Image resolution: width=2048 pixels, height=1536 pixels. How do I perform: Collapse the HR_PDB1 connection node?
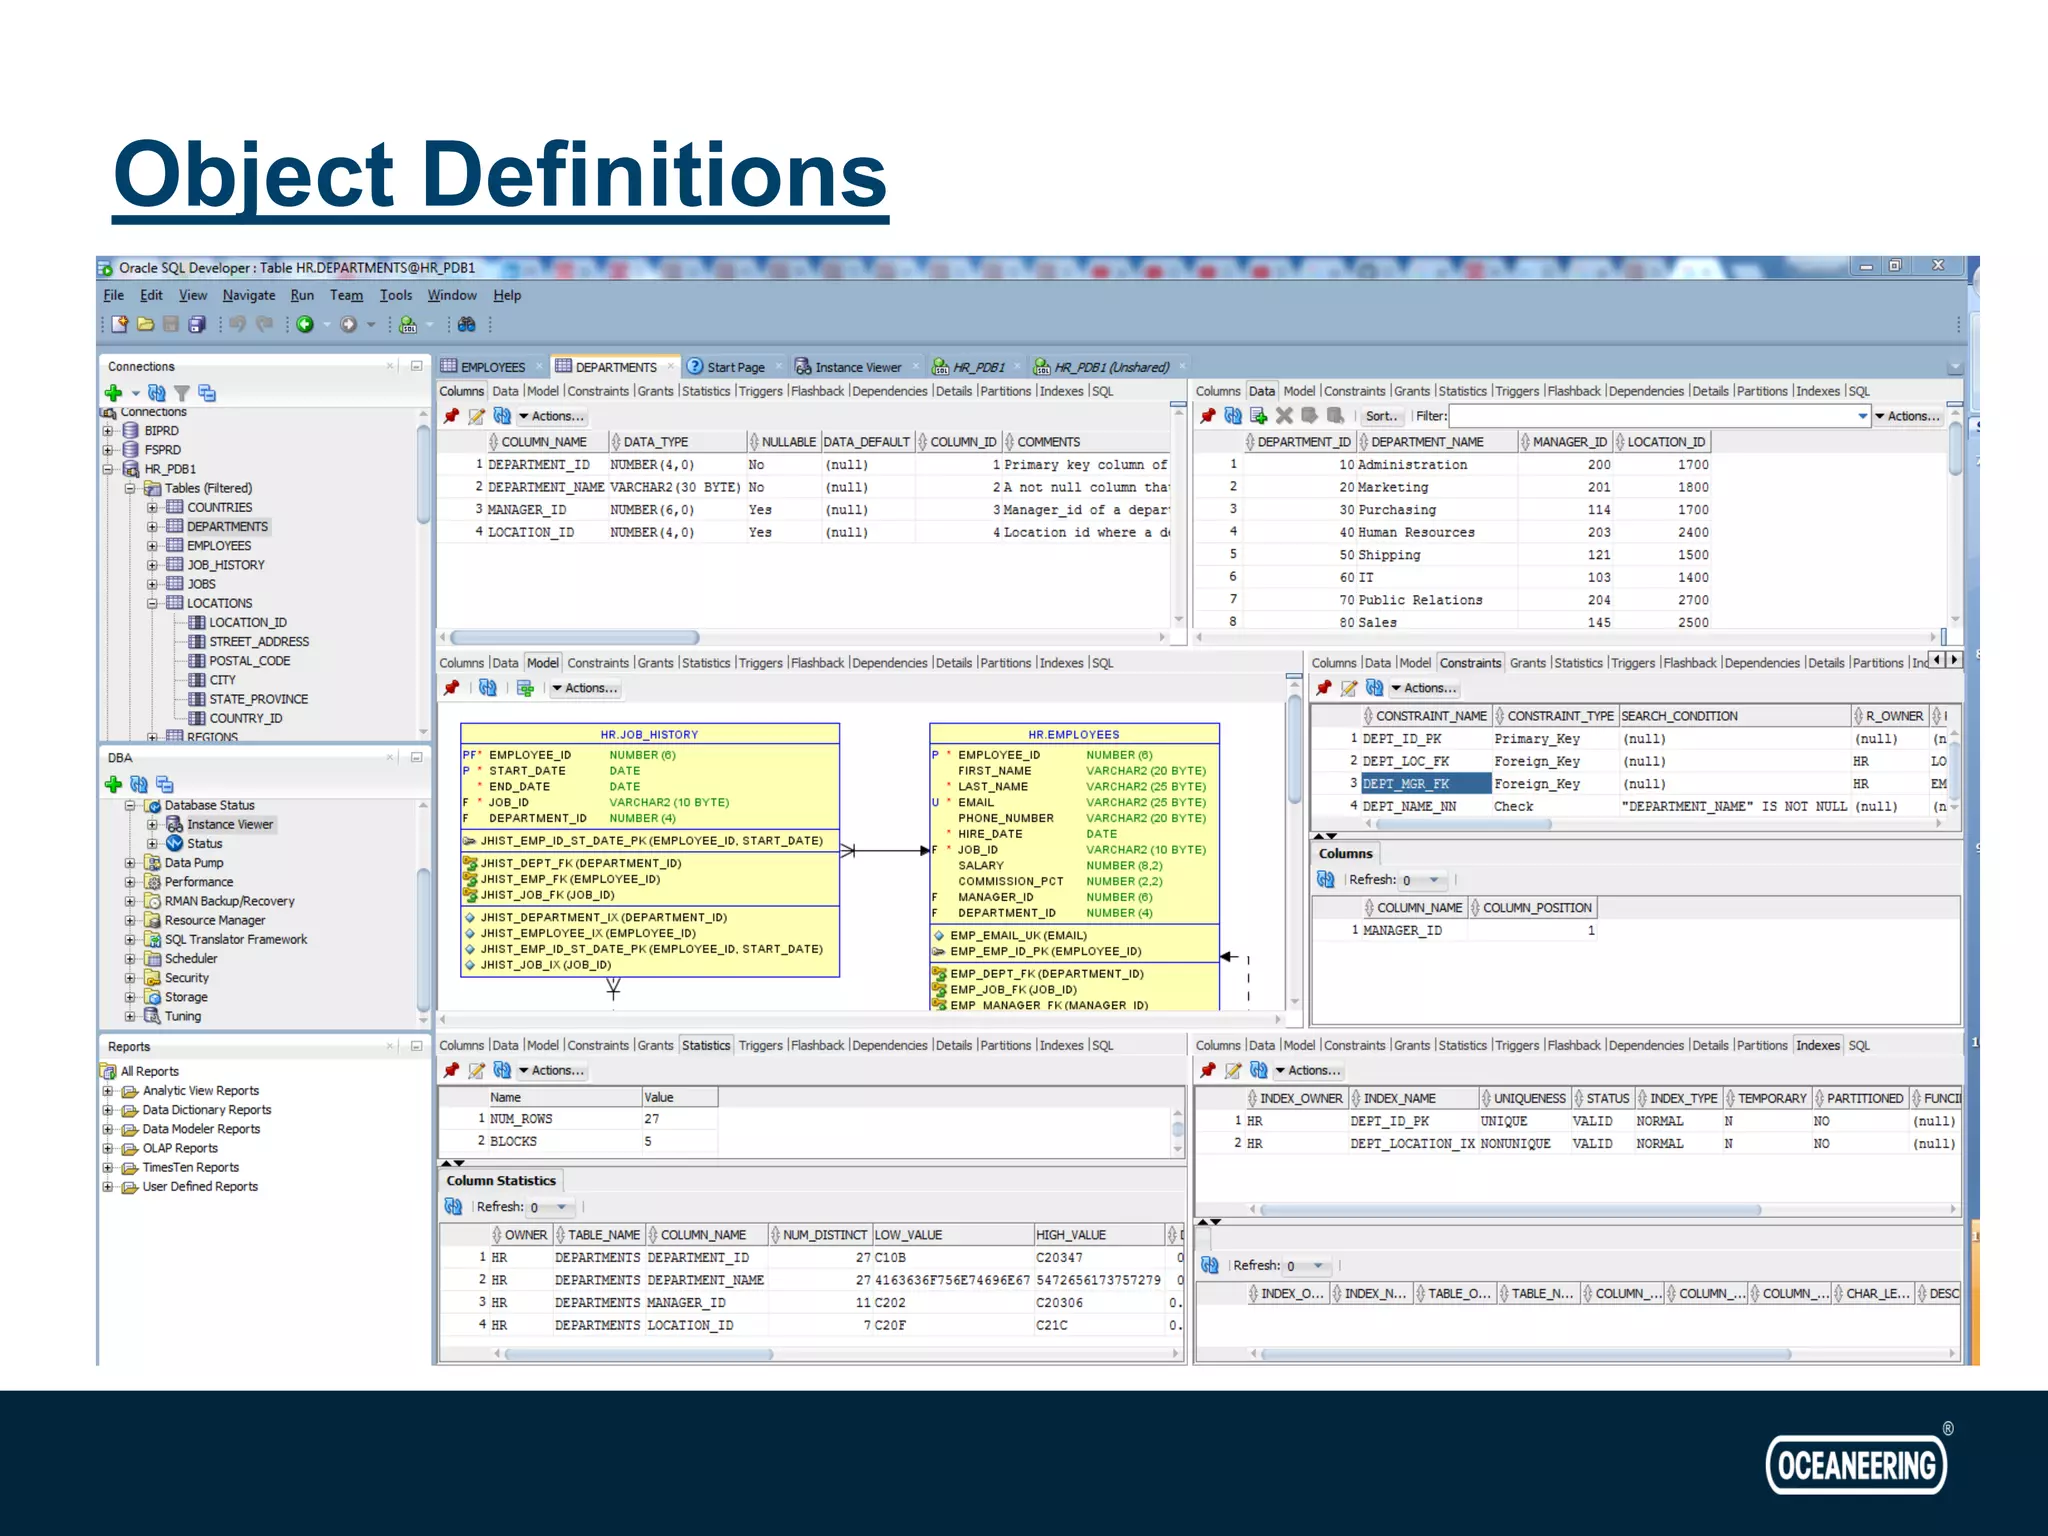(x=108, y=469)
